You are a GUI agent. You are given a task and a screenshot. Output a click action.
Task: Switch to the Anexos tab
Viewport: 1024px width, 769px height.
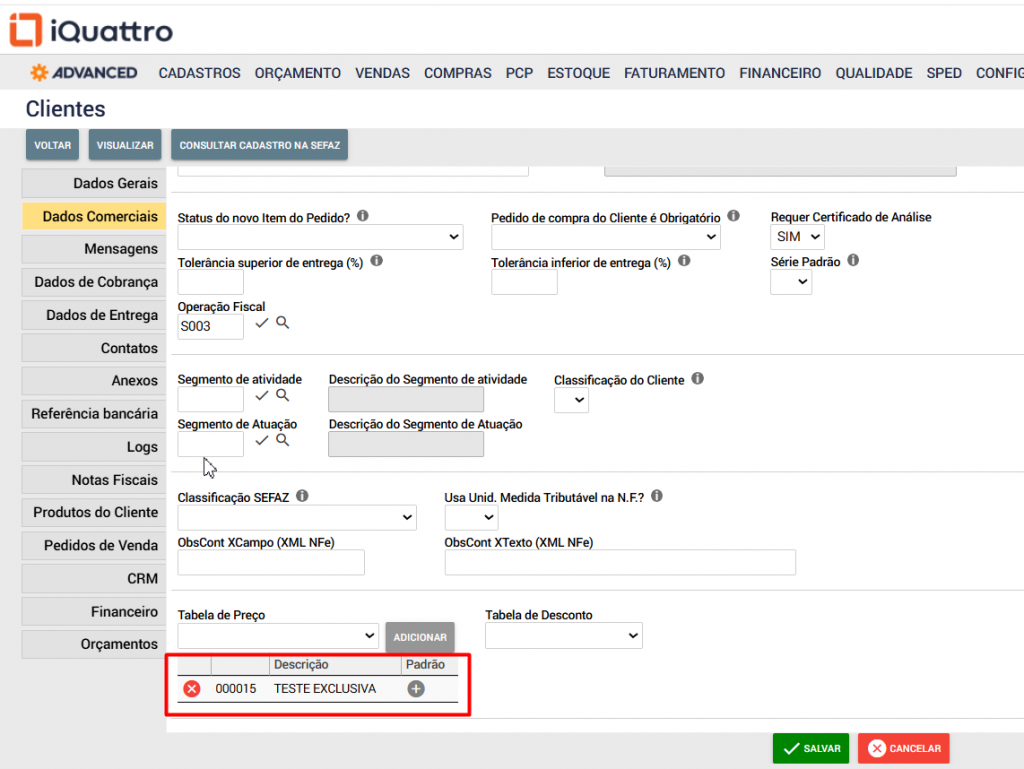coord(93,381)
